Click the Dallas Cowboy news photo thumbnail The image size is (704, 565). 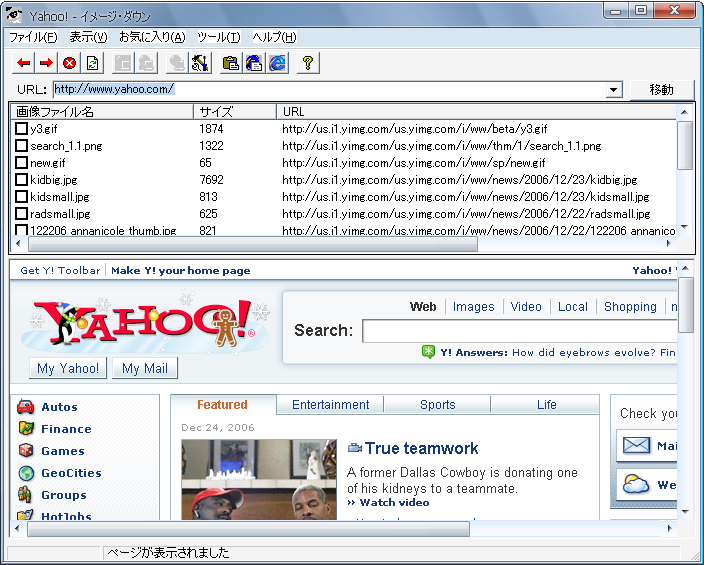click(x=259, y=479)
